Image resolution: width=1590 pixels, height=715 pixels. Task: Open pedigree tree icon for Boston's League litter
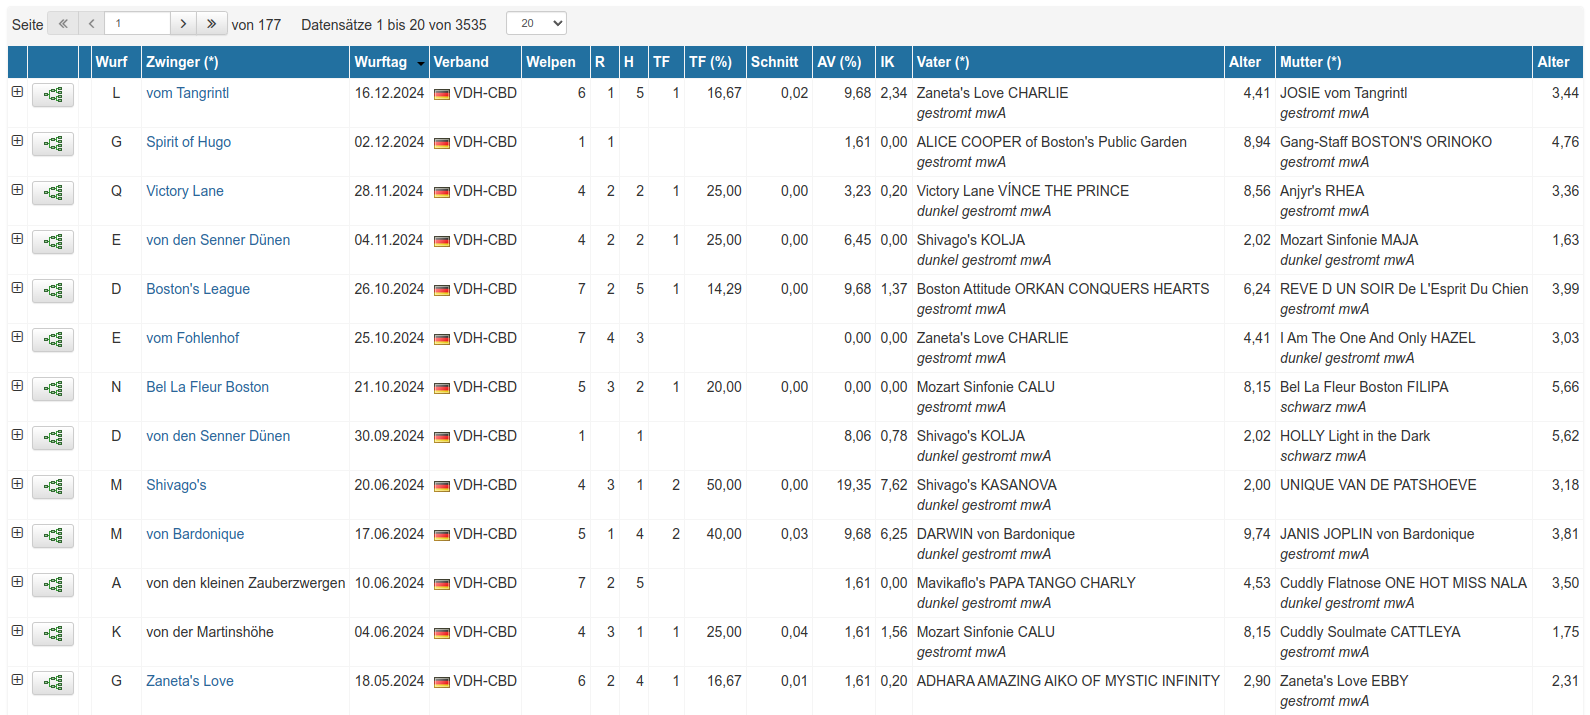tap(53, 291)
